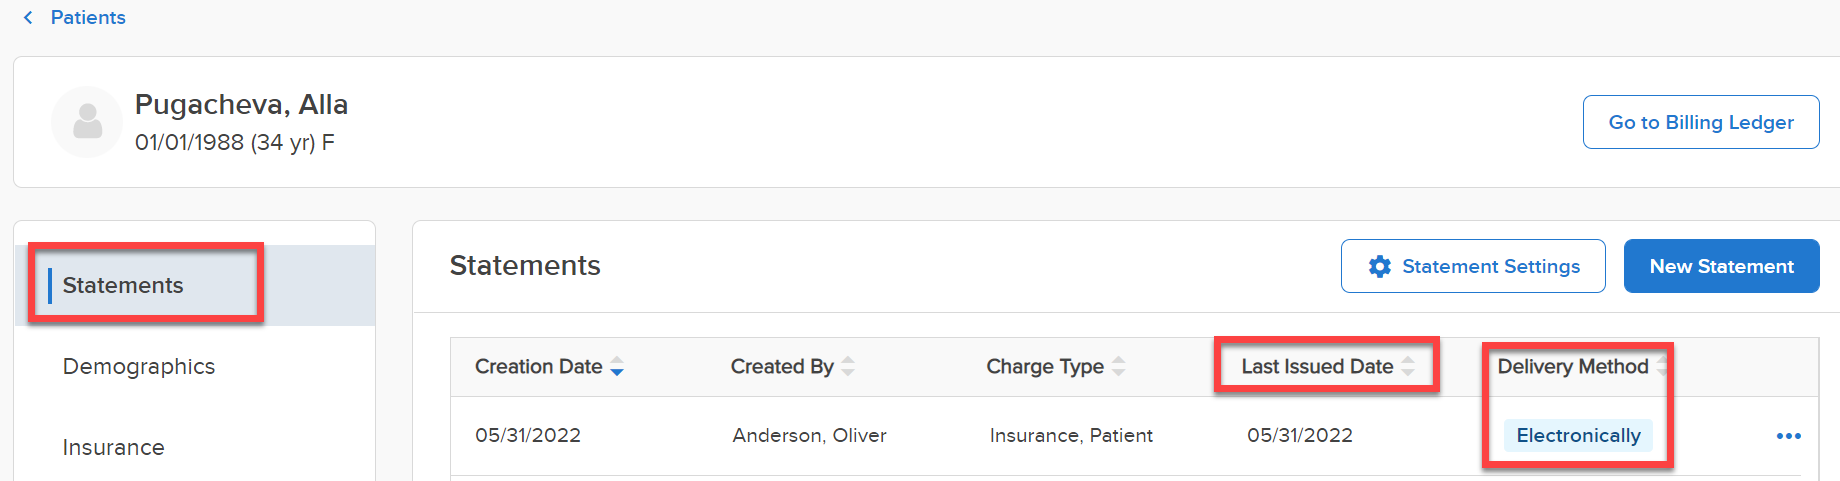This screenshot has height=481, width=1840.
Task: Click the gear icon in Statement Settings
Action: 1380,266
